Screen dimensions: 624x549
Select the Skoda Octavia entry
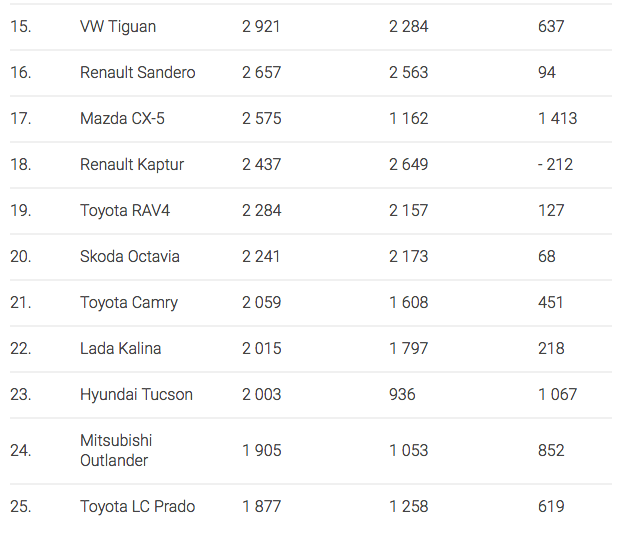coord(130,257)
